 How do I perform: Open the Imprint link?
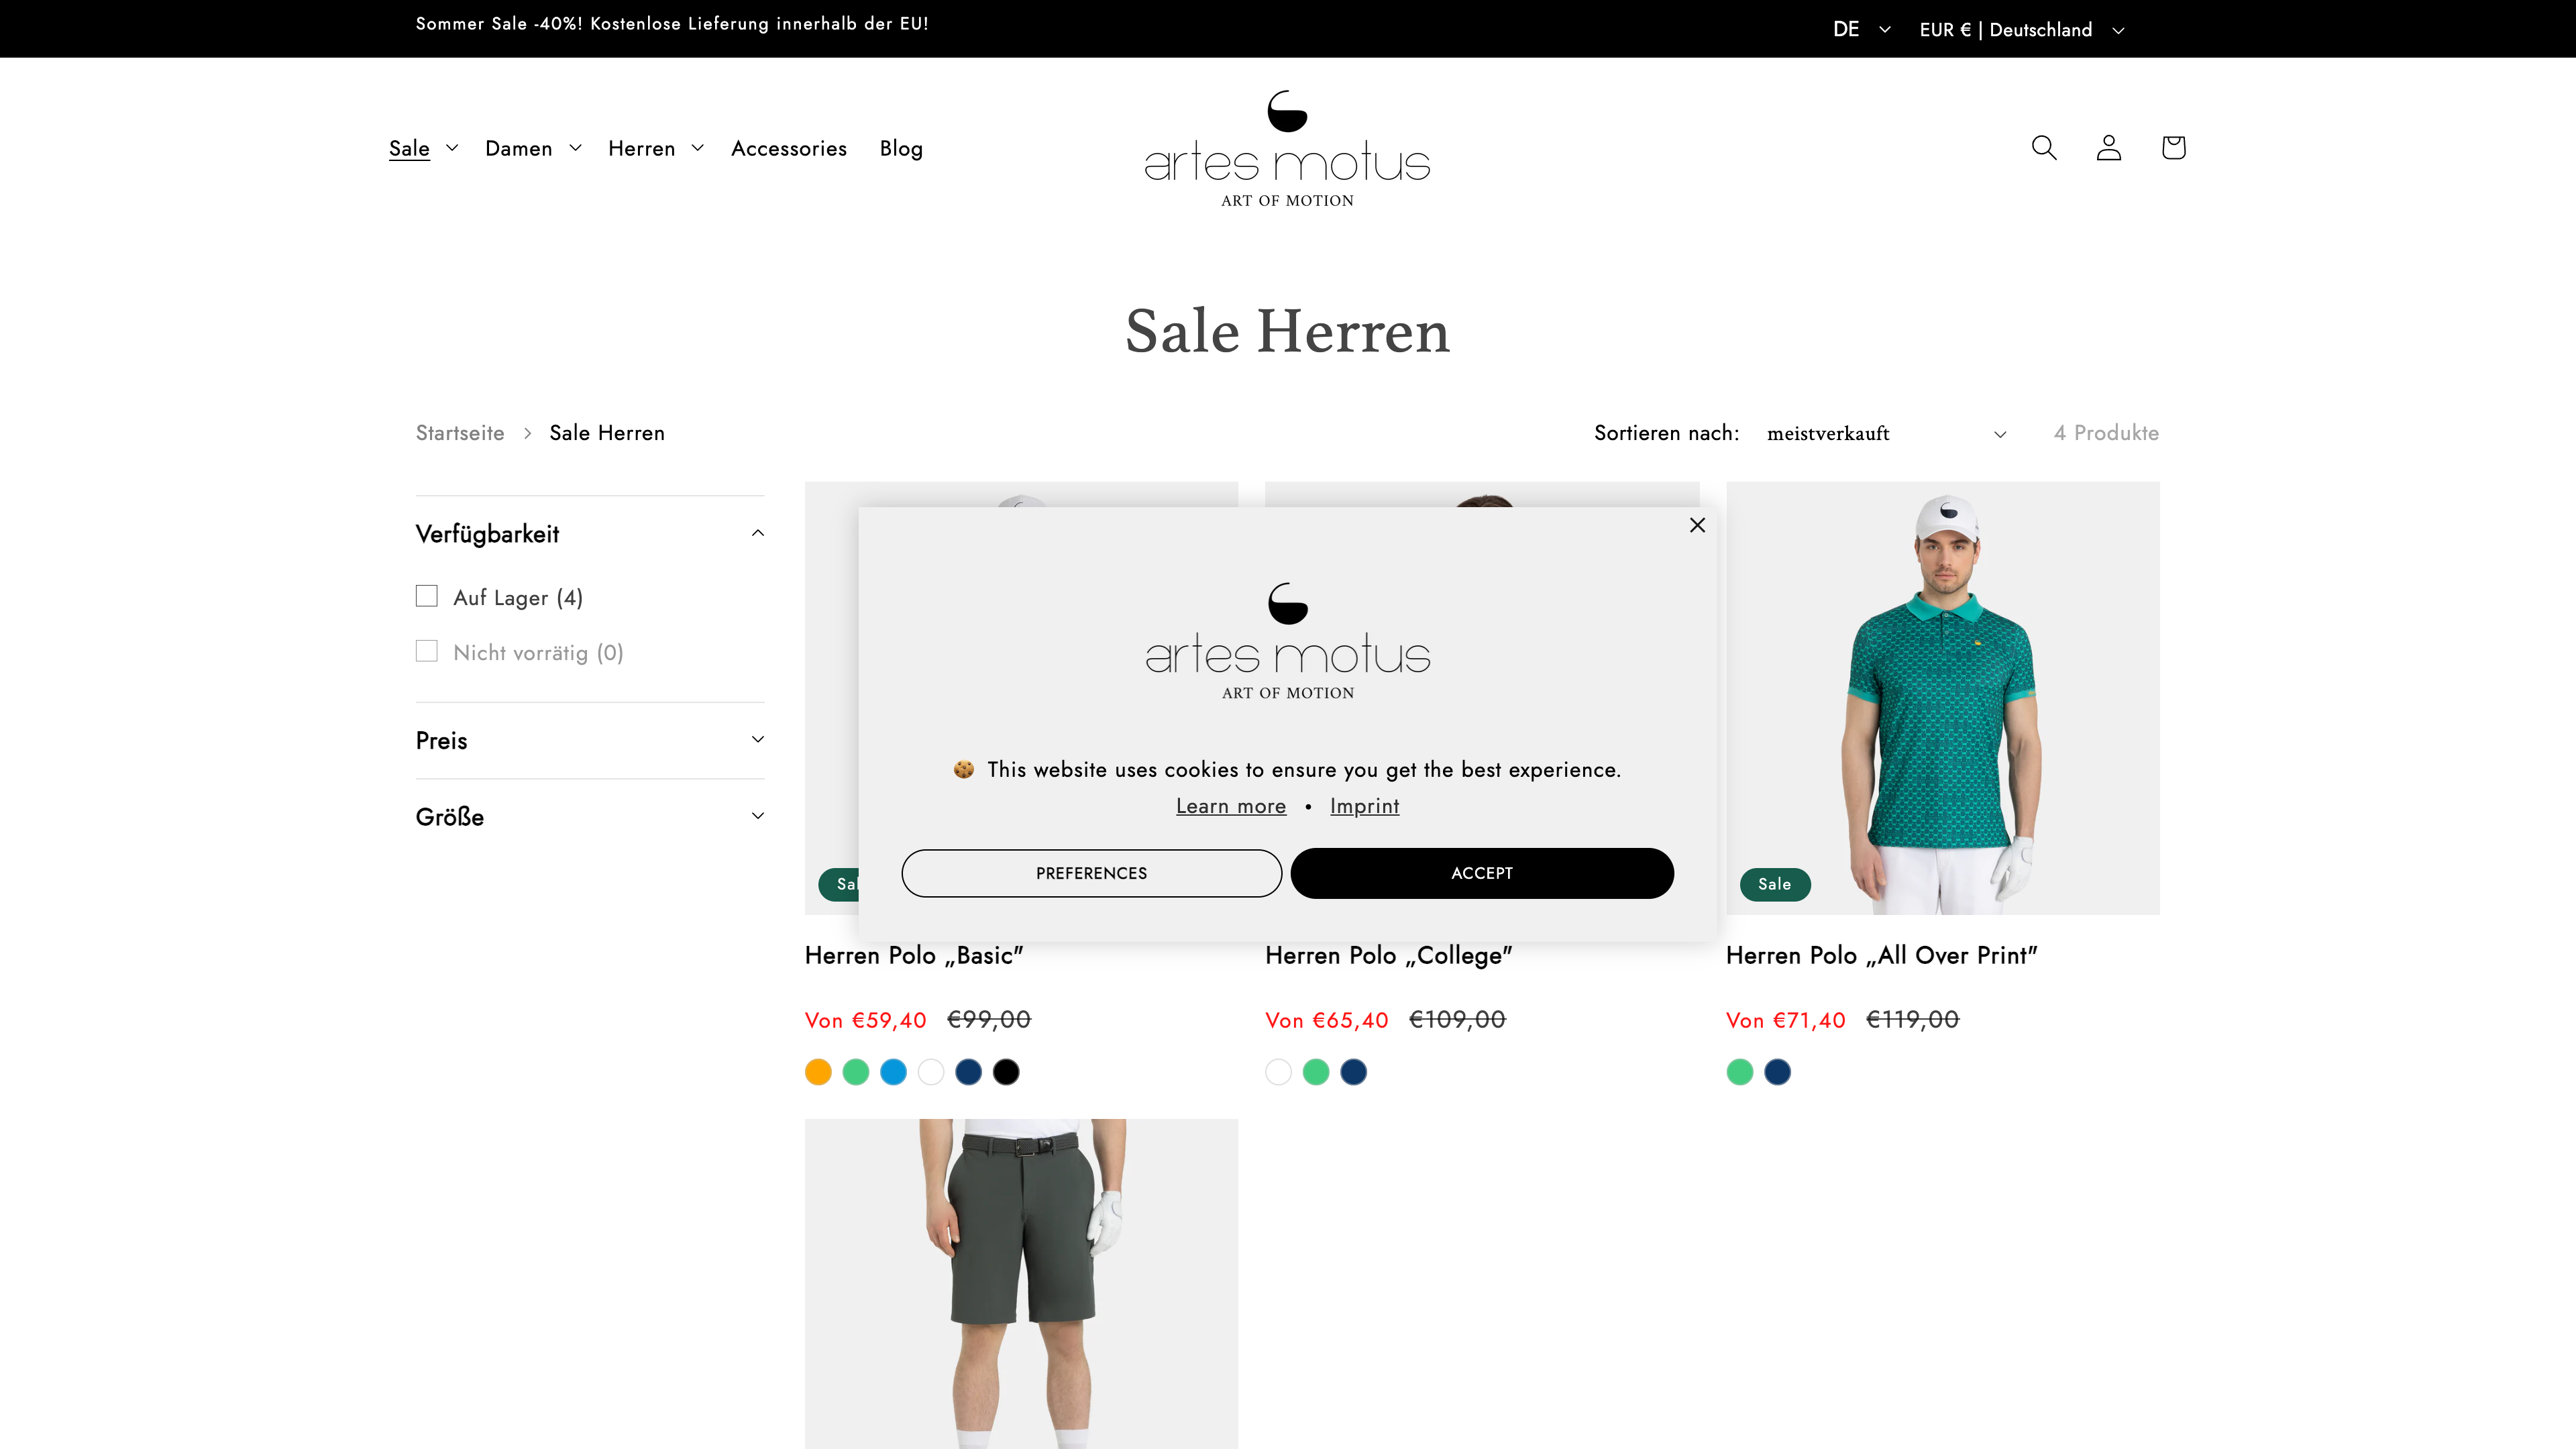[1364, 806]
